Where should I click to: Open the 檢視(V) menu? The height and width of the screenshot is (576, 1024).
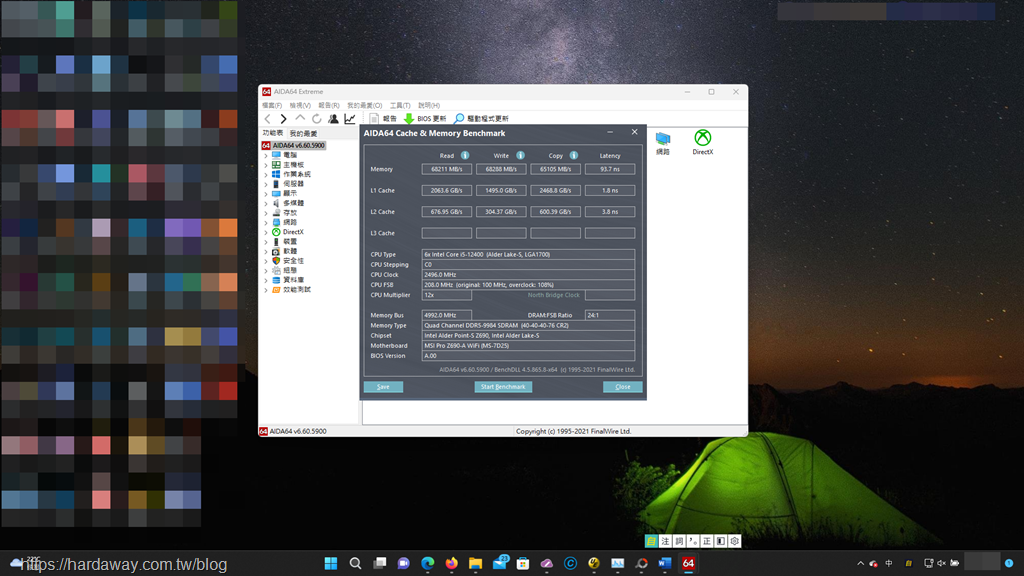(x=300, y=105)
